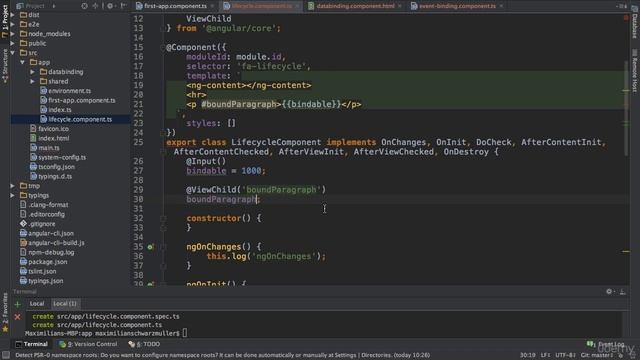
Task: Select index.html file
Action: click(49, 138)
